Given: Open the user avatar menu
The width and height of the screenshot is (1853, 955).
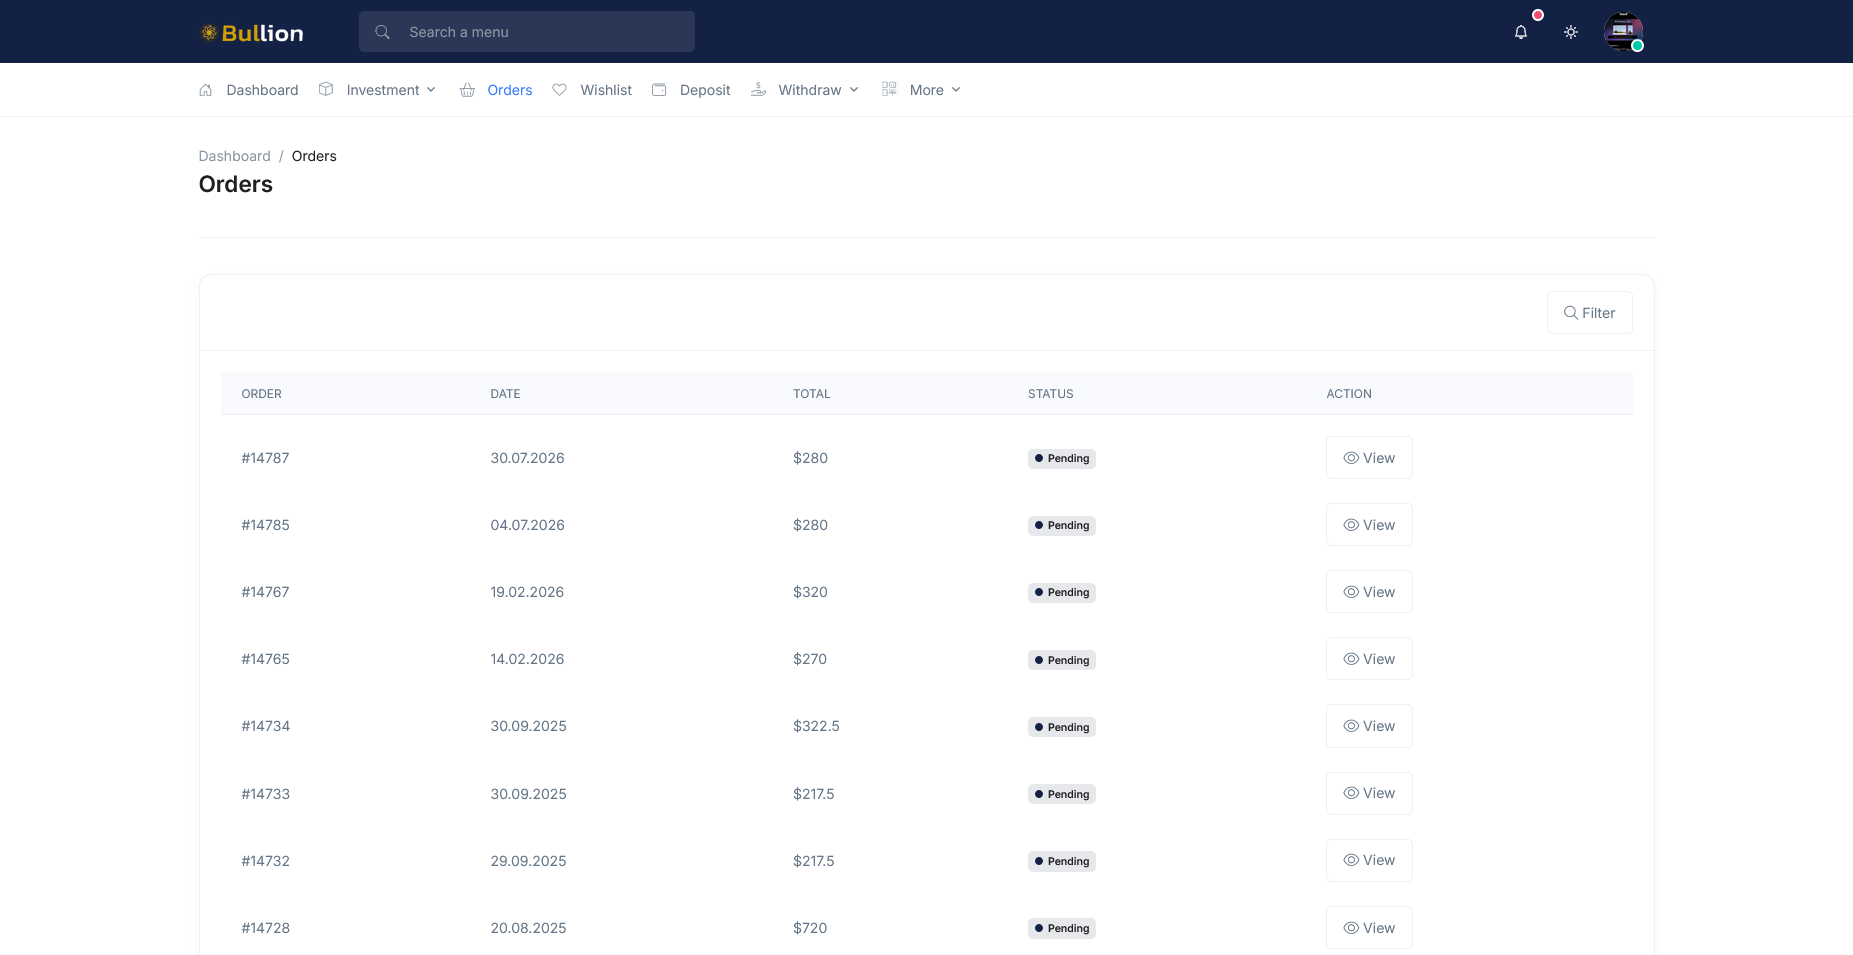Looking at the screenshot, I should 1623,32.
